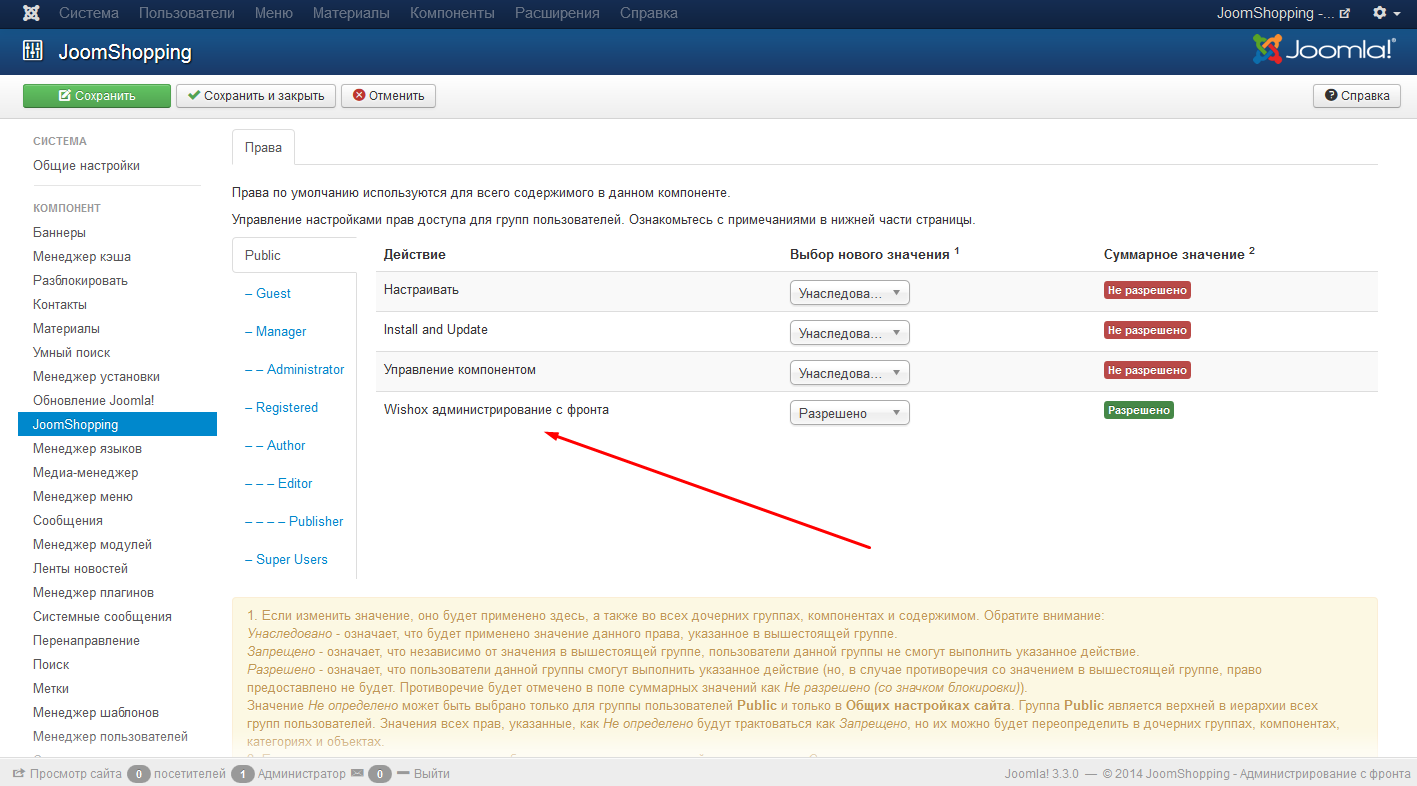Open Разблокировать in the sidebar
Viewport: 1417px width, 786px height.
80,281
